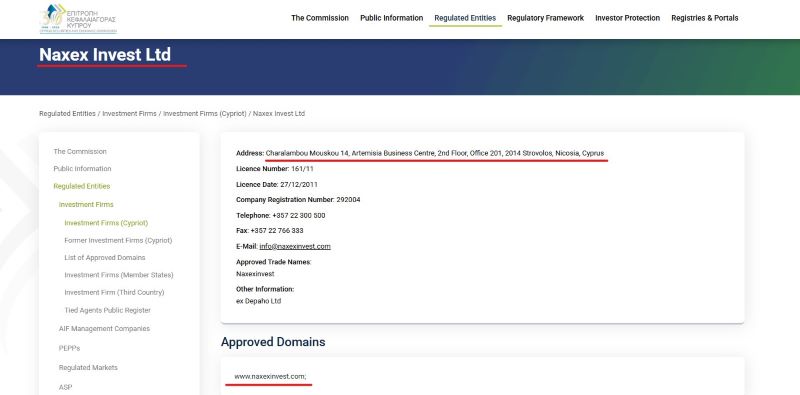The height and width of the screenshot is (395, 800).
Task: Go to Regulated Entities breadcrumb
Action: coord(67,114)
